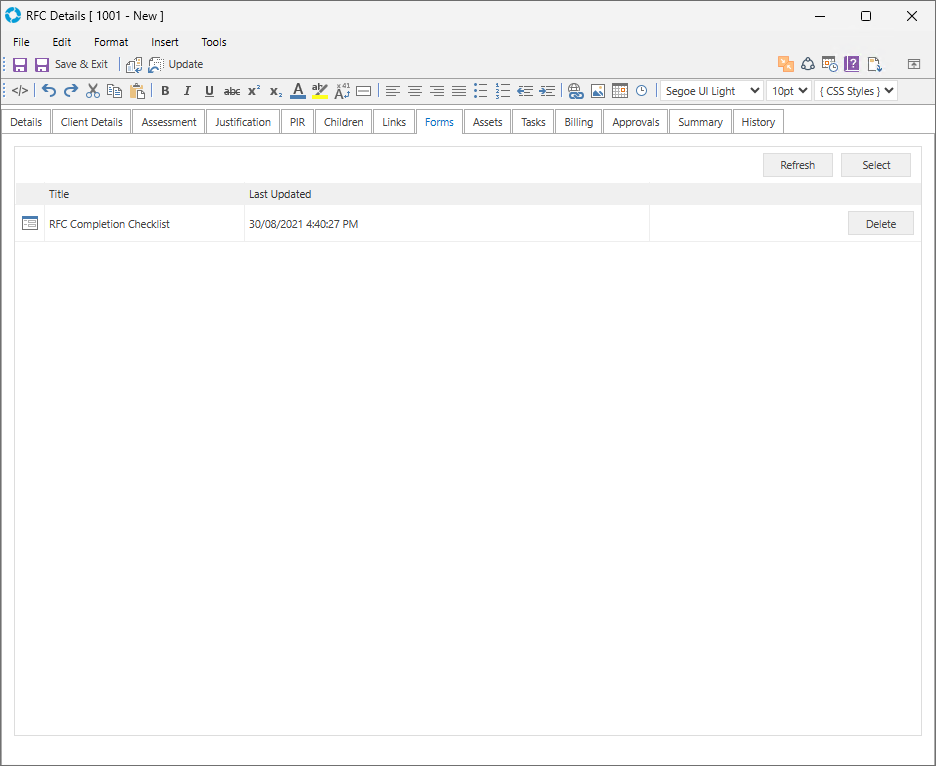Insert a table with the grid icon
The height and width of the screenshot is (766, 936).
click(620, 91)
